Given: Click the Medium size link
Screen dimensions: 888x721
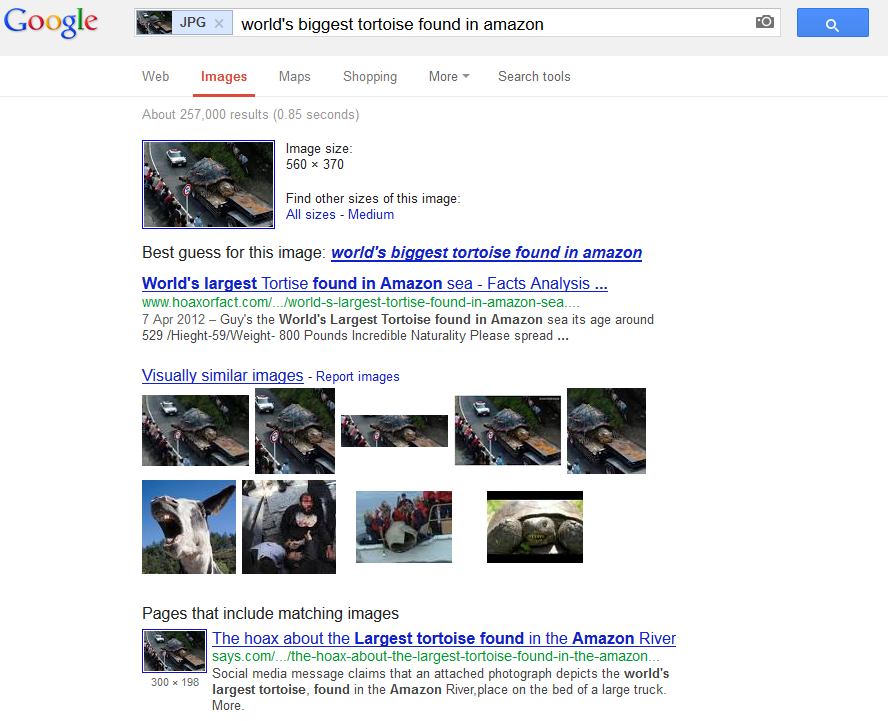Looking at the screenshot, I should click(371, 215).
